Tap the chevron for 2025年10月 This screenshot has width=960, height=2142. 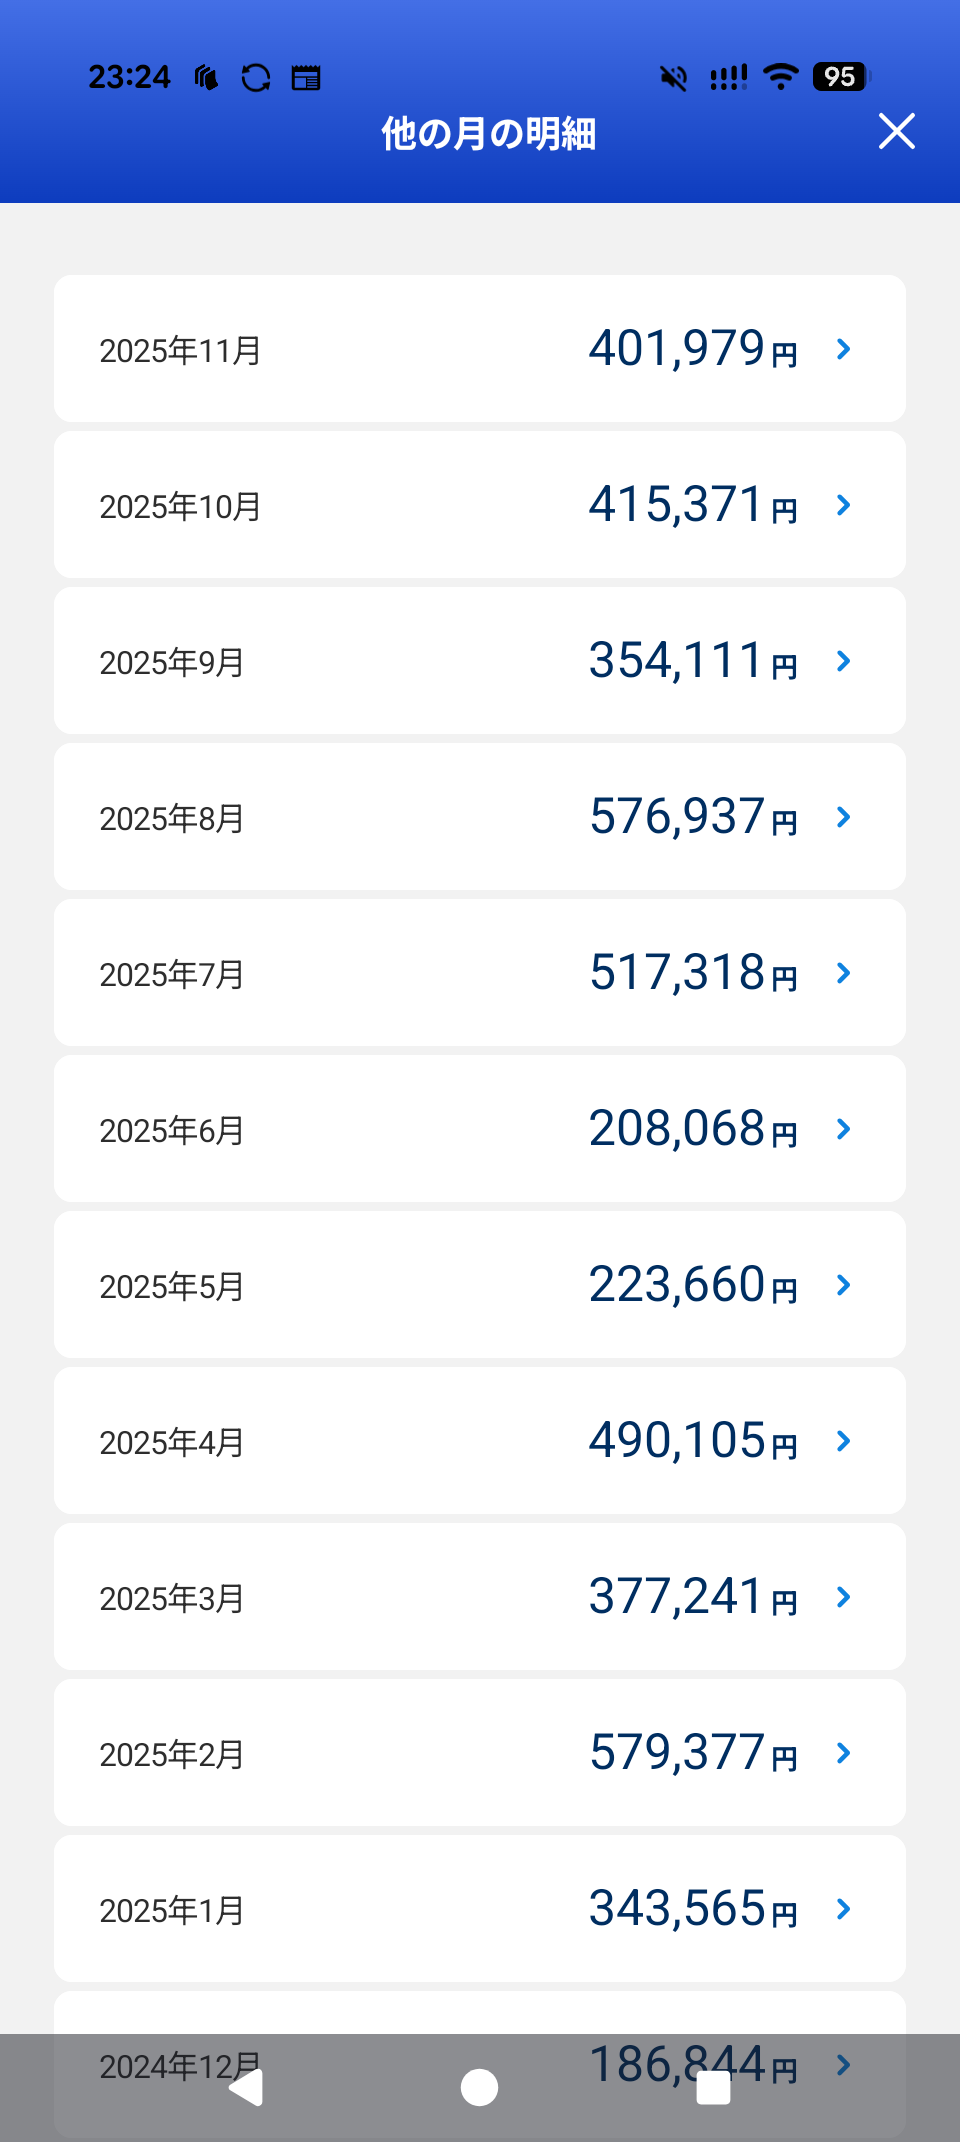pyautogui.click(x=843, y=505)
